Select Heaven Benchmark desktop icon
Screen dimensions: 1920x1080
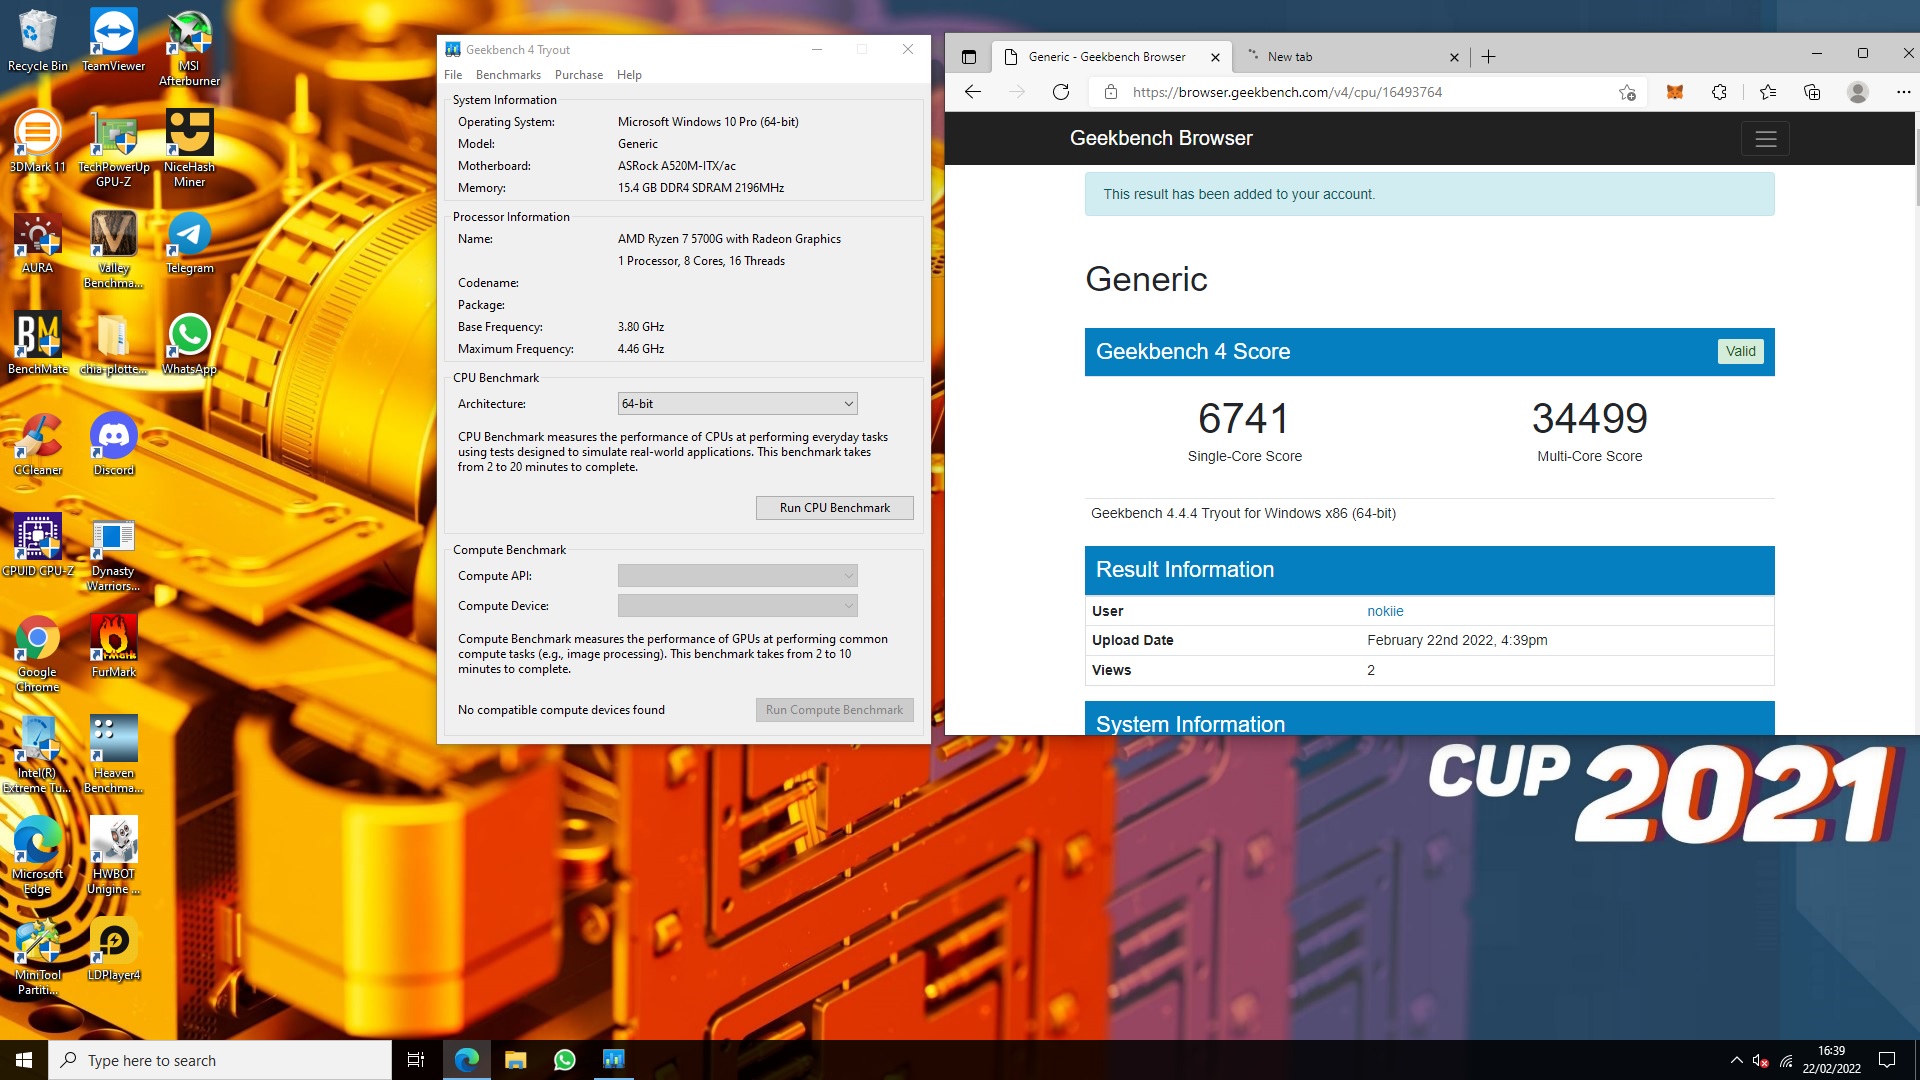pos(113,754)
